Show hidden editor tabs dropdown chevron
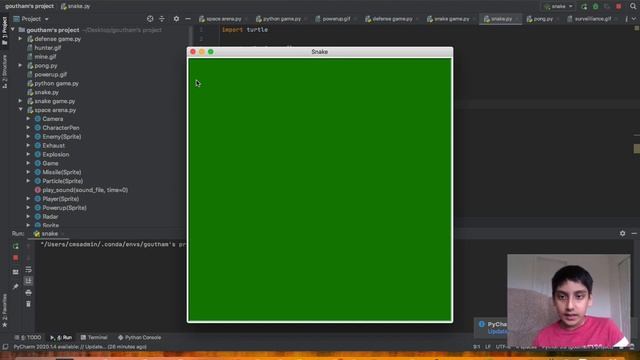This screenshot has height=360, width=640. click(x=634, y=19)
